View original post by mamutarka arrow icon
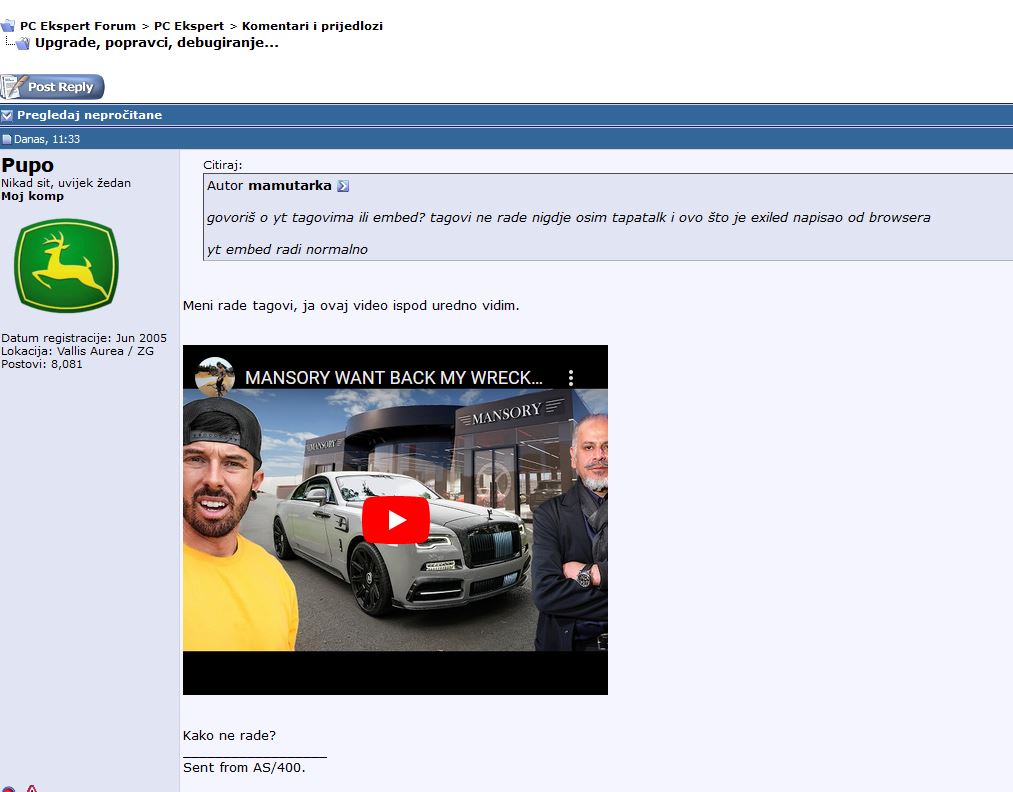 click(343, 186)
